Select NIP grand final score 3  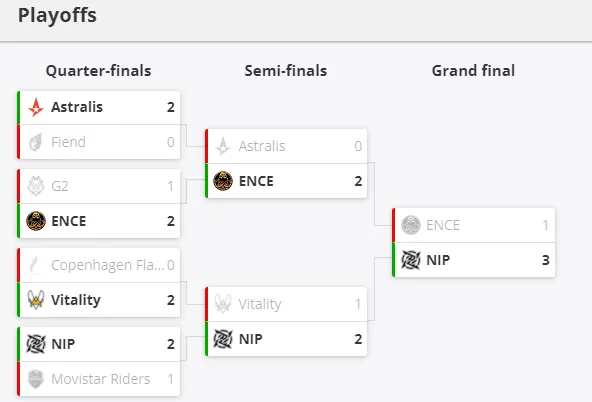click(x=546, y=260)
